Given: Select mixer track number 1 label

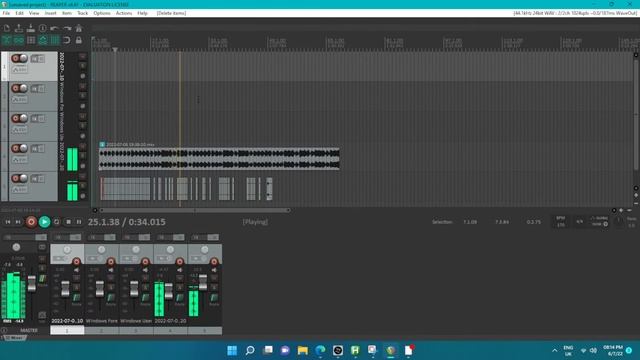Looking at the screenshot, I should click(x=67, y=331).
